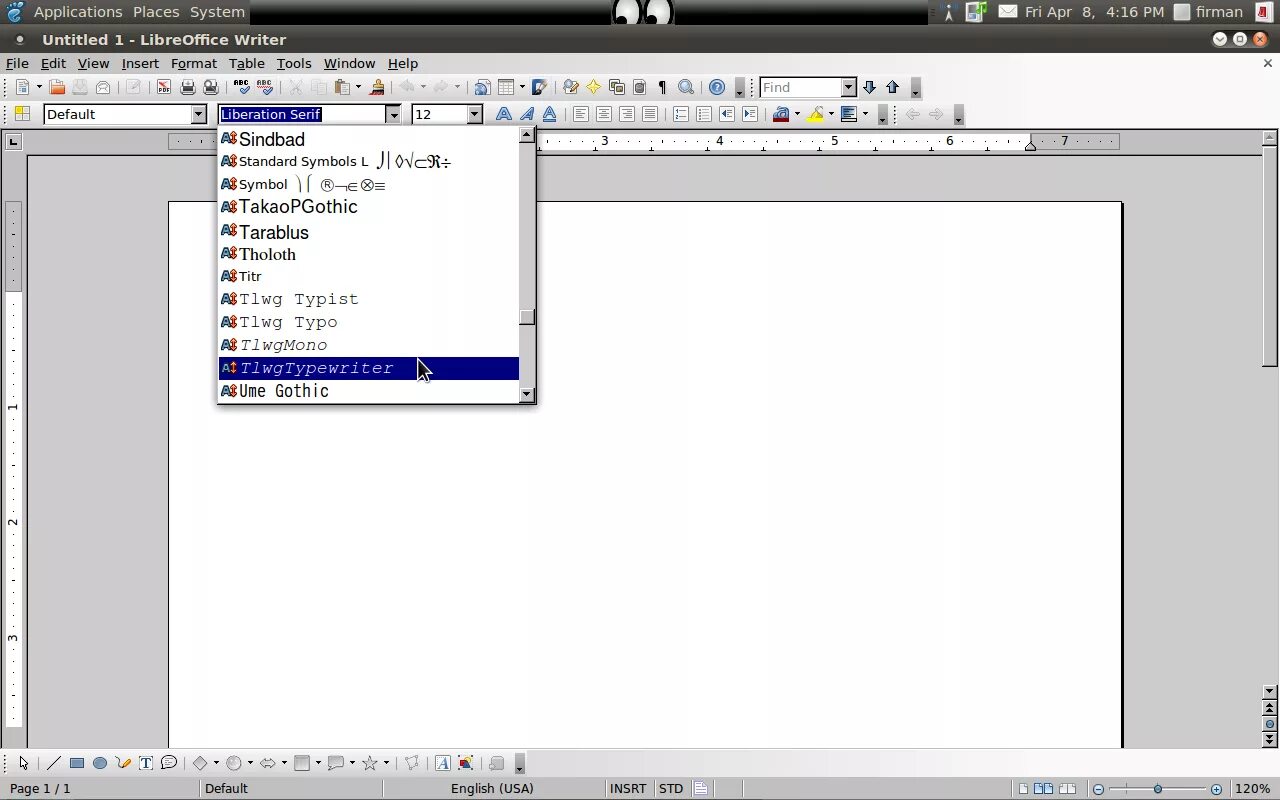Select the Sindbad font
This screenshot has width=1280, height=800.
pyautogui.click(x=368, y=139)
